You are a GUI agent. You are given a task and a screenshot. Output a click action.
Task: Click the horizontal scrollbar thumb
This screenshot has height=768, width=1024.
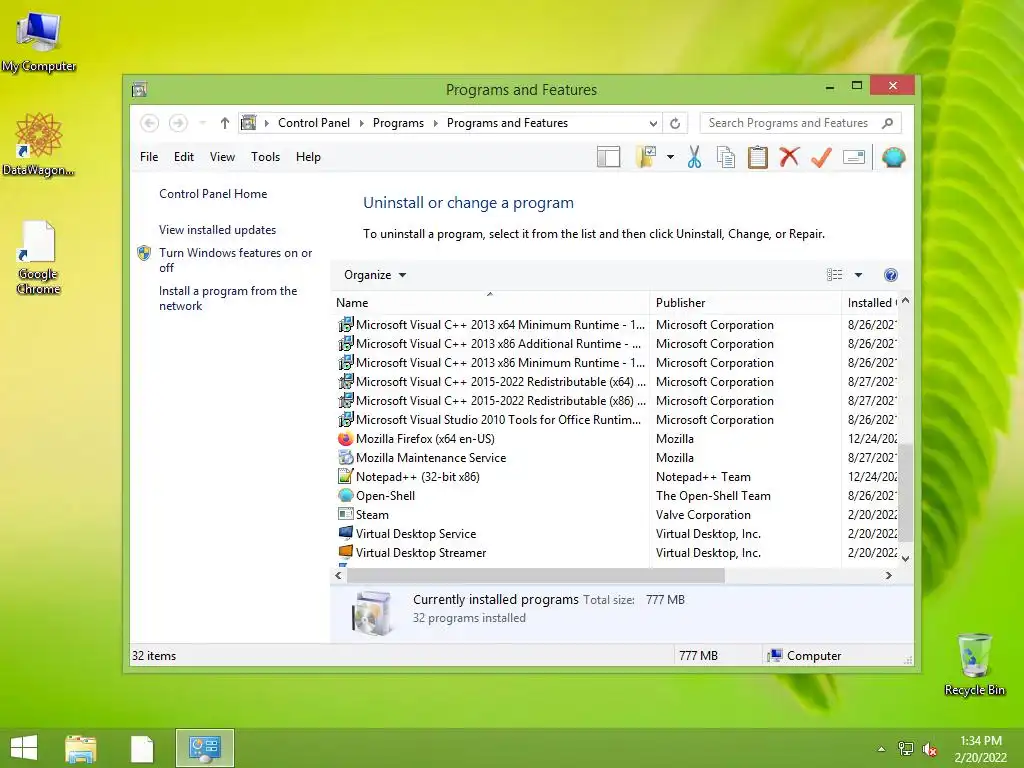(x=536, y=575)
